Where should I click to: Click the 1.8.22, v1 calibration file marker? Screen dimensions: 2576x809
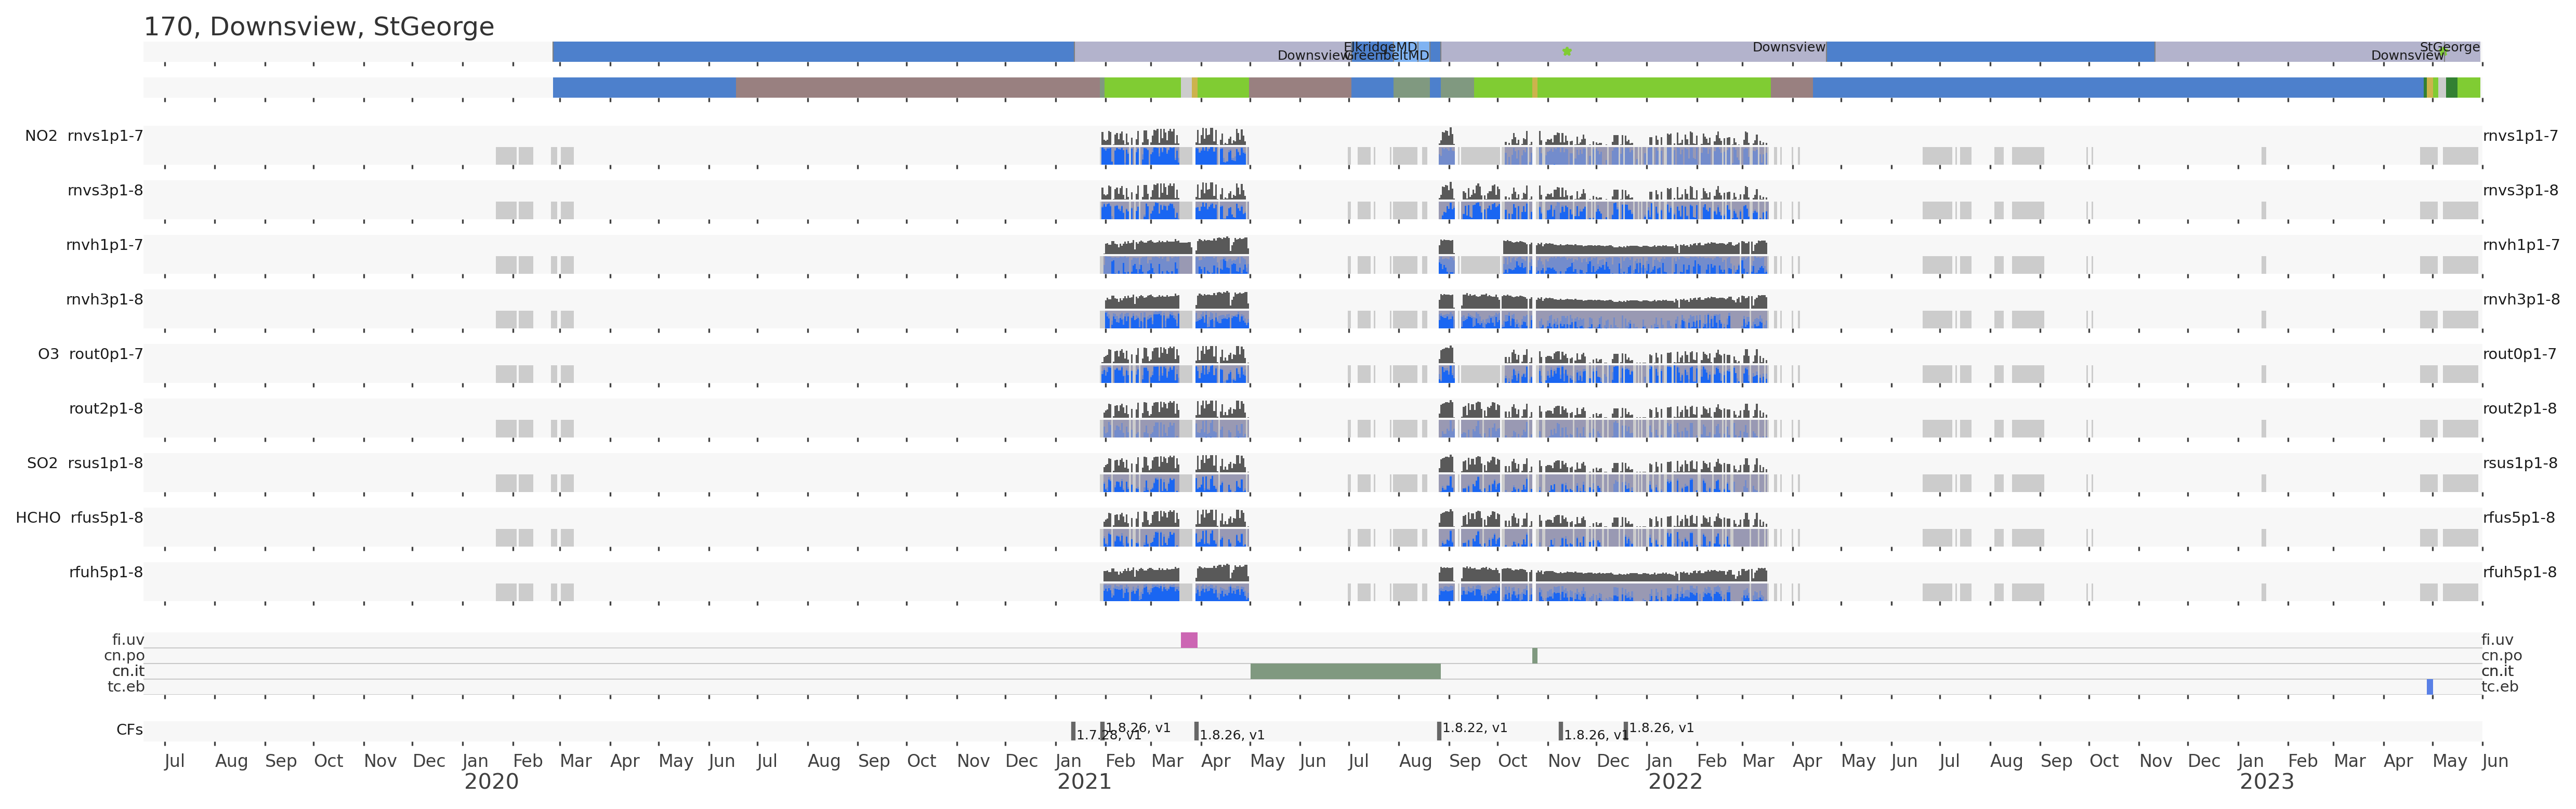pyautogui.click(x=1440, y=730)
